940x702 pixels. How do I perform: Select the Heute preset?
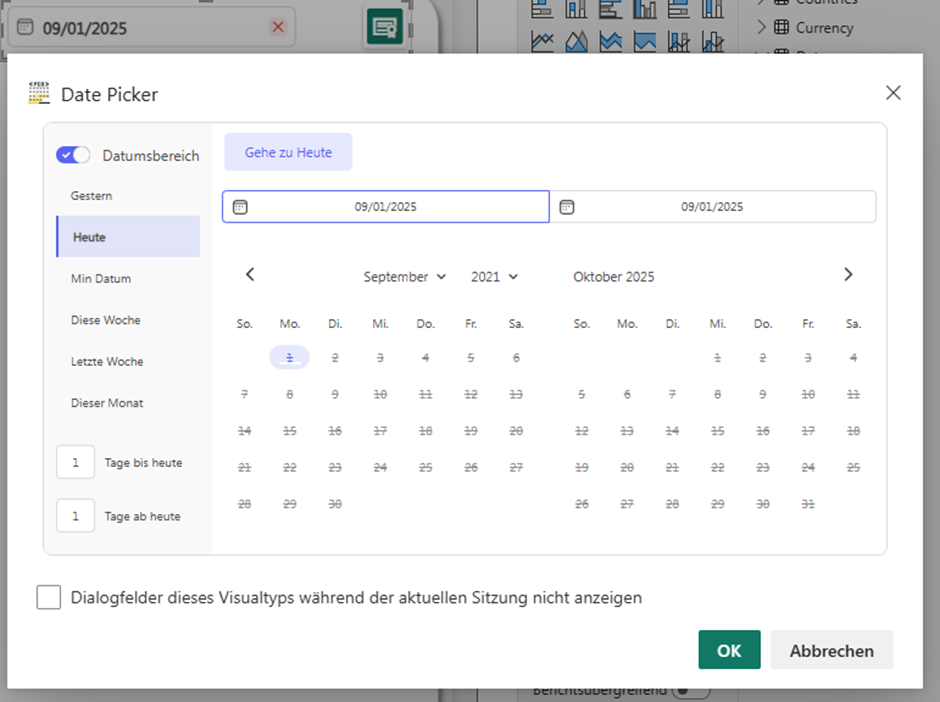(x=128, y=237)
